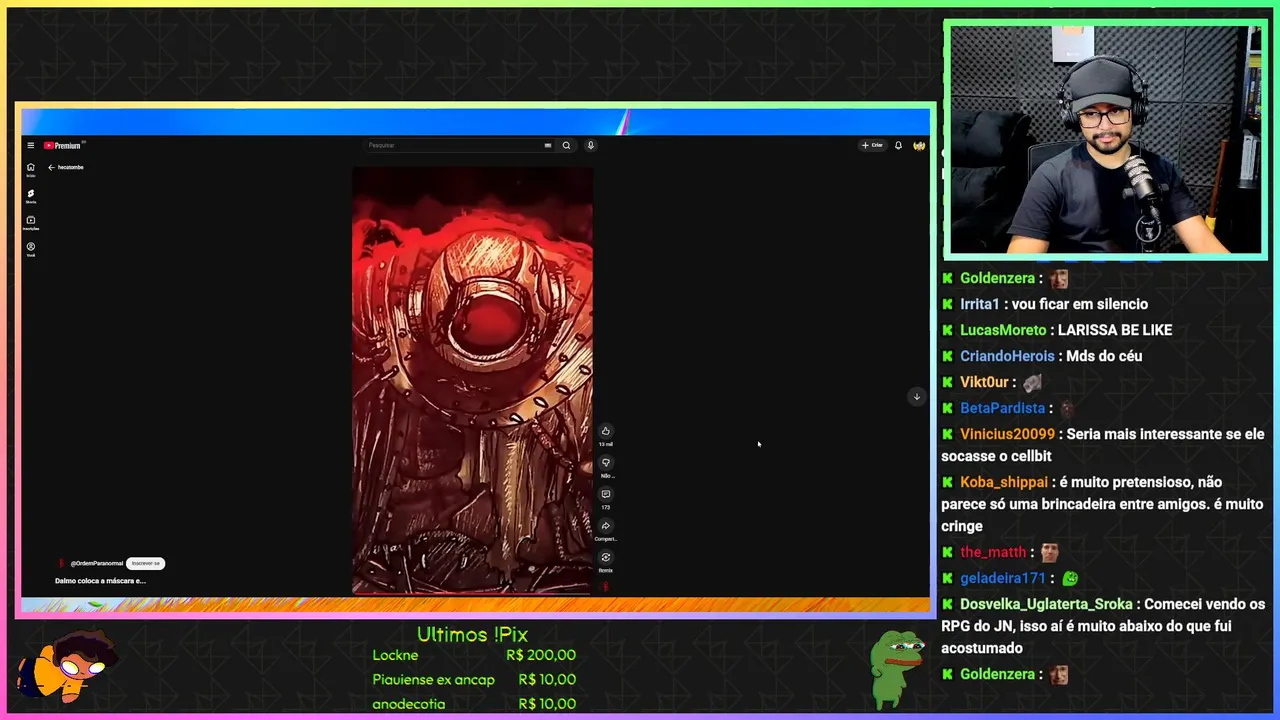Click the 'LARISSA BE LIKE' chat message
This screenshot has height=720, width=1280.
pos(1115,330)
